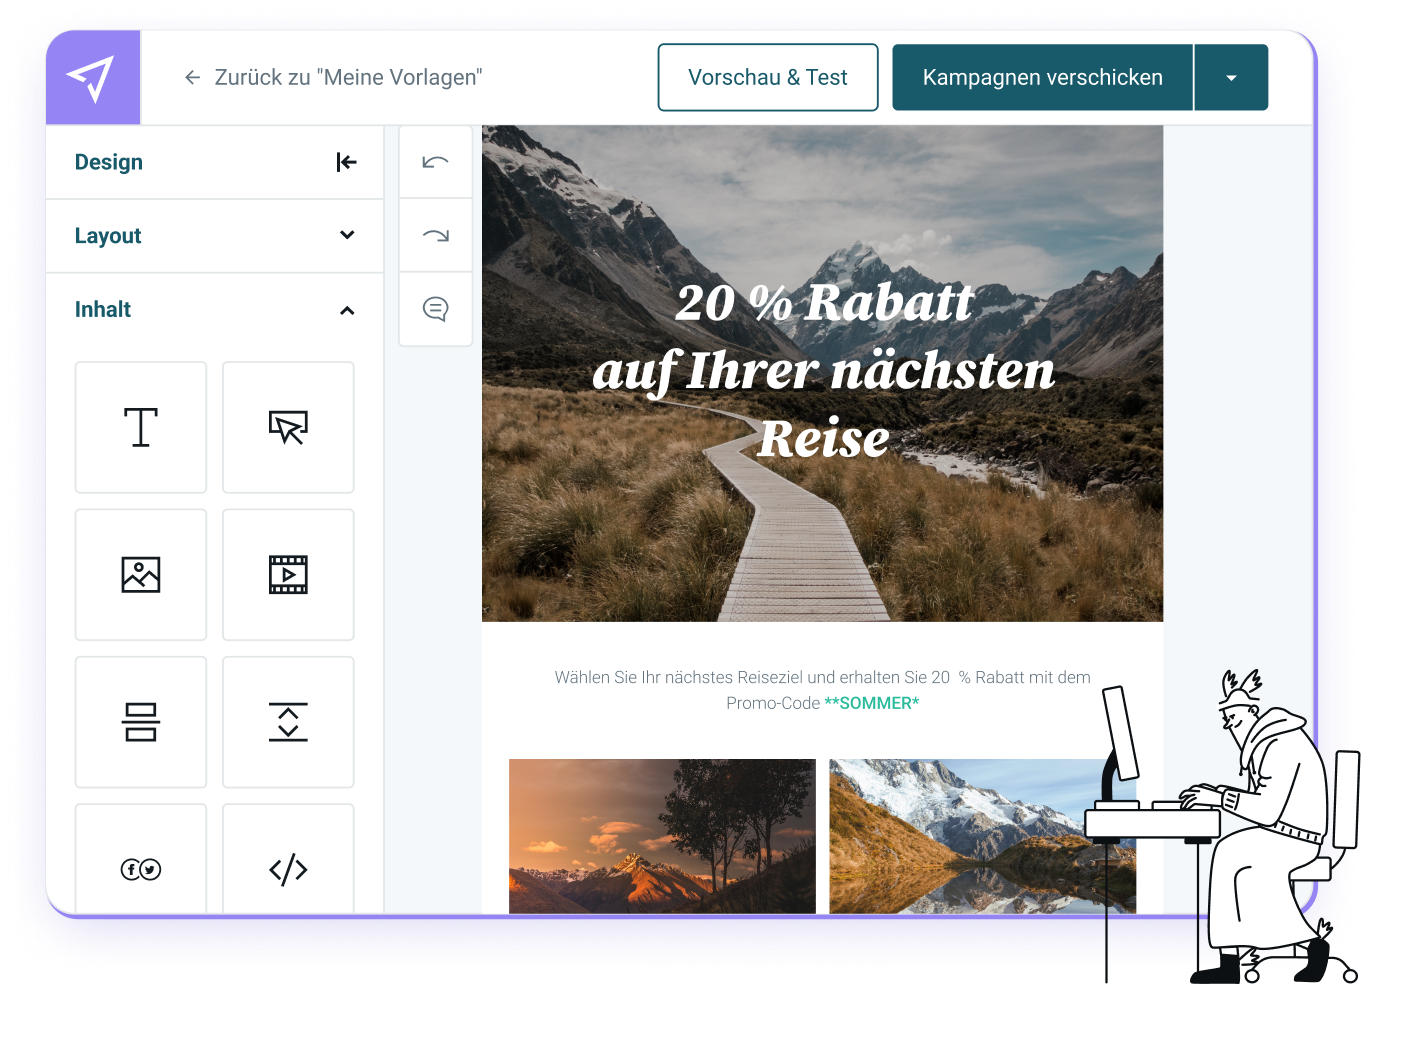Add a Spacer block to the email
Image resolution: width=1424 pixels, height=1059 pixels.
click(288, 722)
